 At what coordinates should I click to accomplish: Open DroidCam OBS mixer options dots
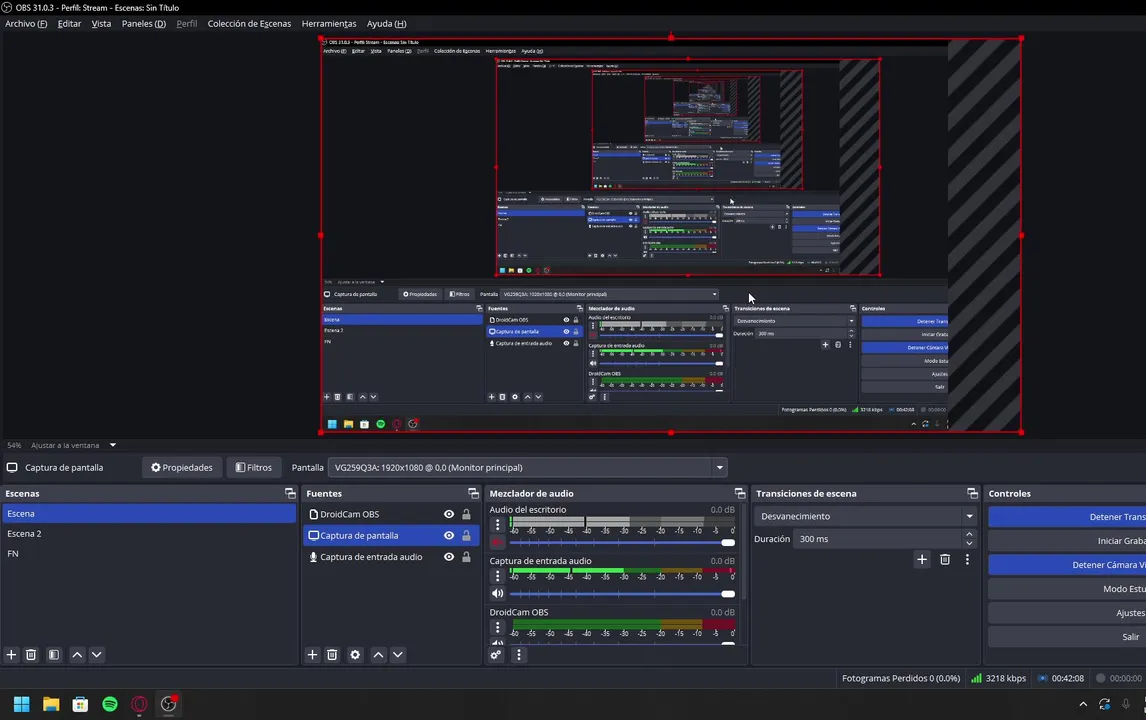498,627
